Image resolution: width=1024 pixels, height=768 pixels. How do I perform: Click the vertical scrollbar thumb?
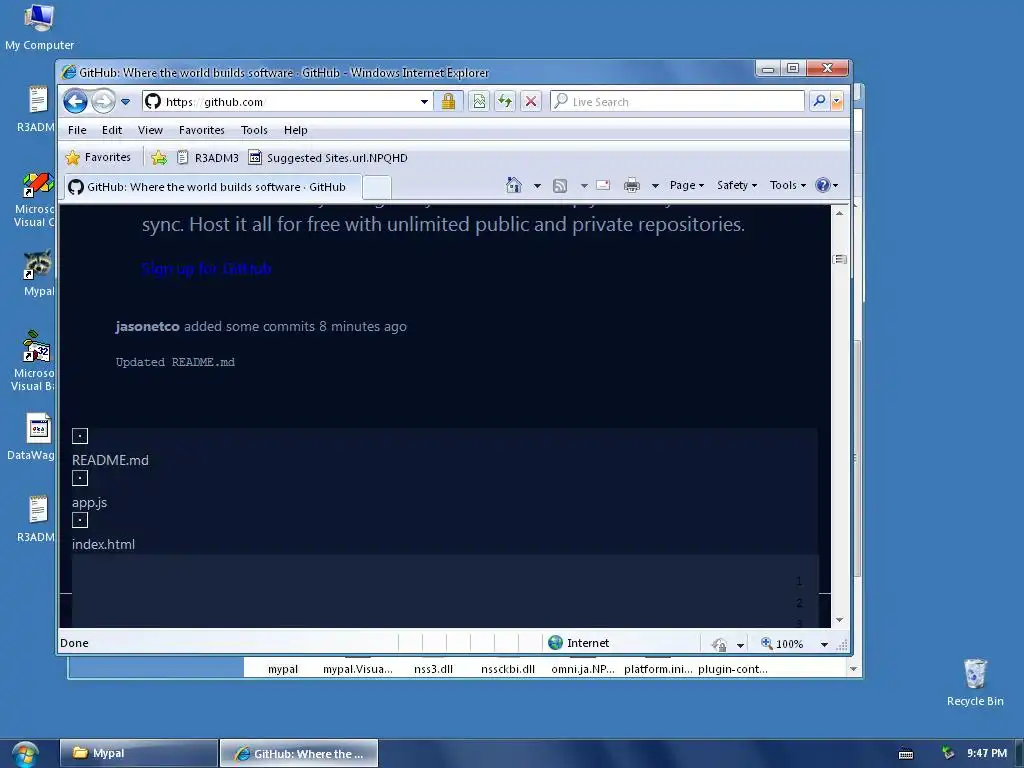(x=840, y=259)
